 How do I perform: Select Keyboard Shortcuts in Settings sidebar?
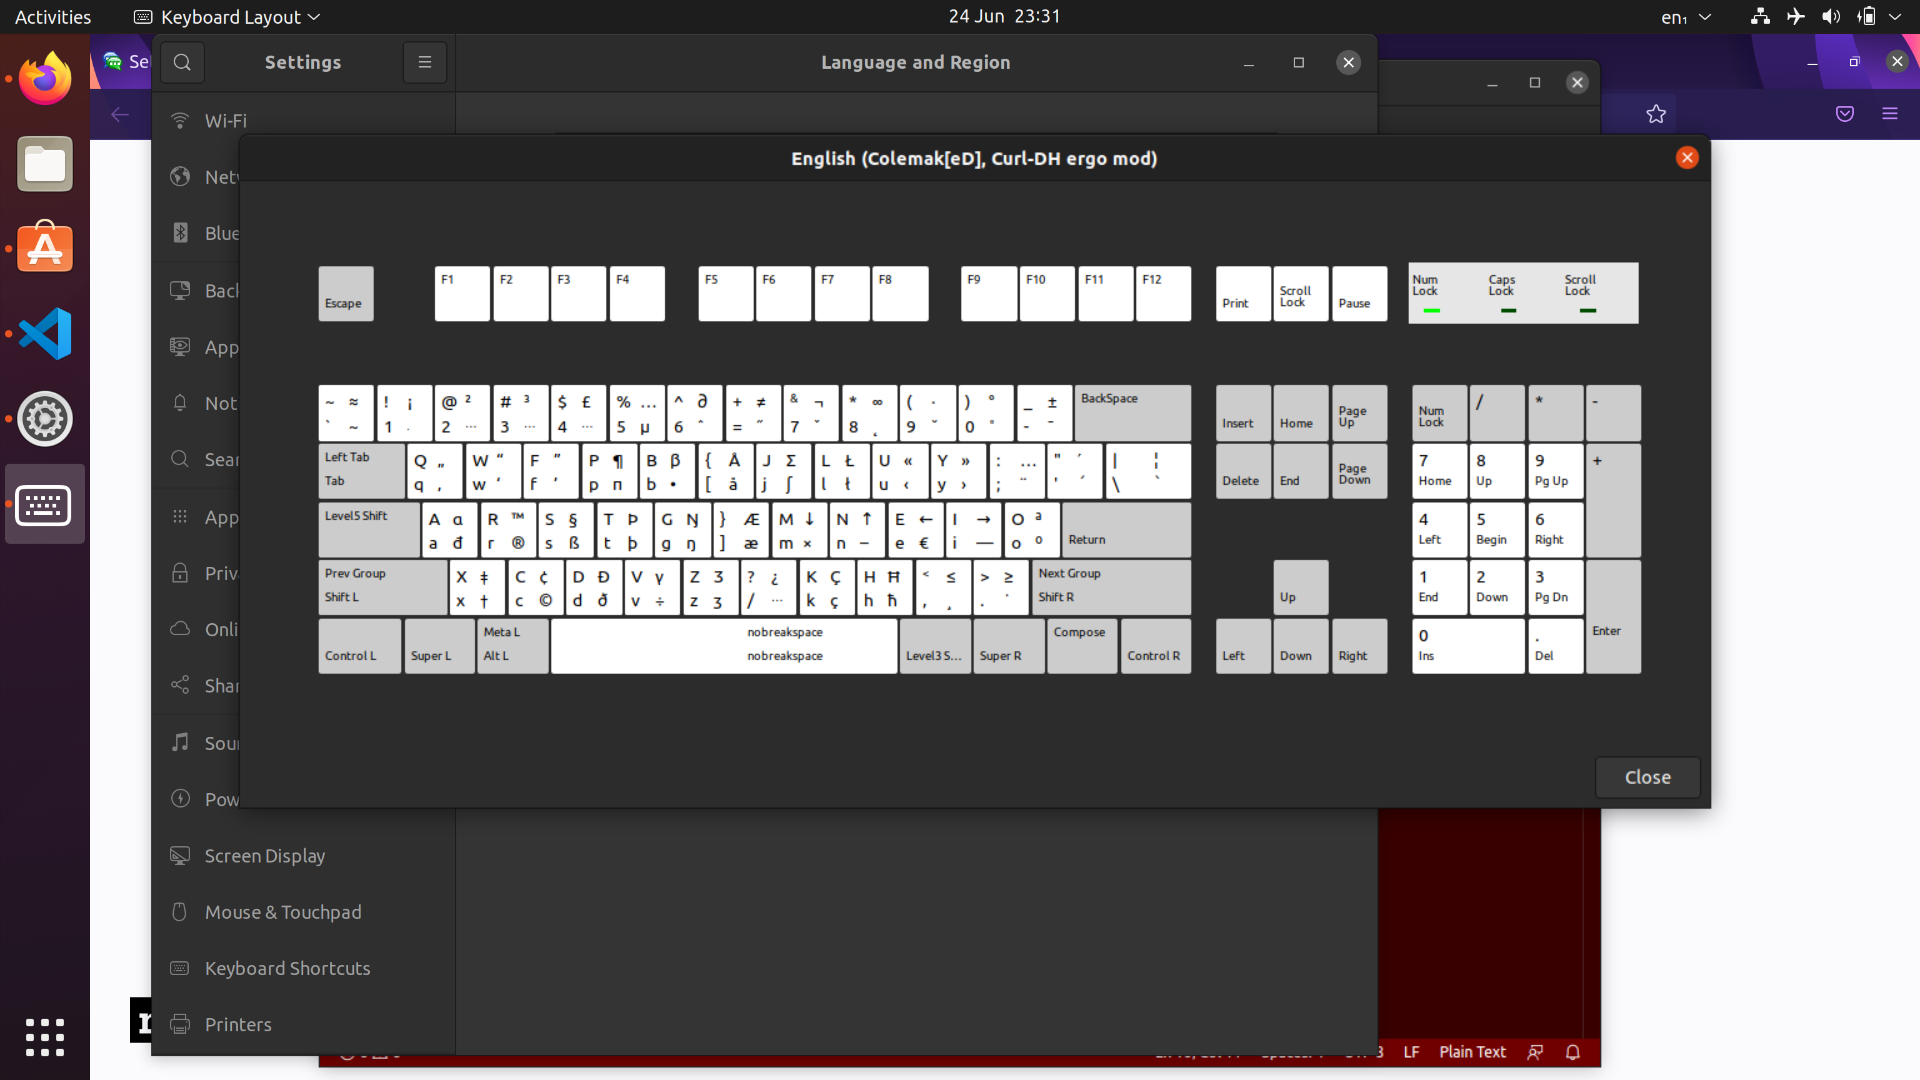(287, 968)
